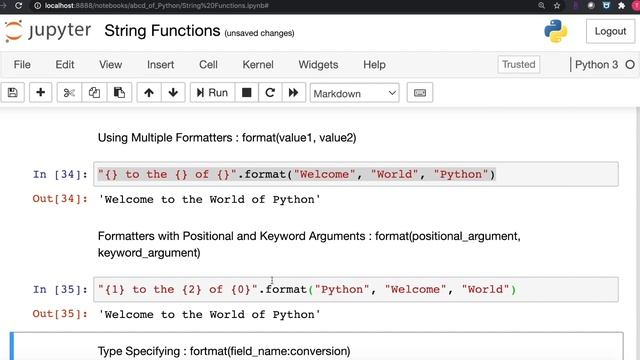Cut selected cells with scissors icon

(69, 93)
